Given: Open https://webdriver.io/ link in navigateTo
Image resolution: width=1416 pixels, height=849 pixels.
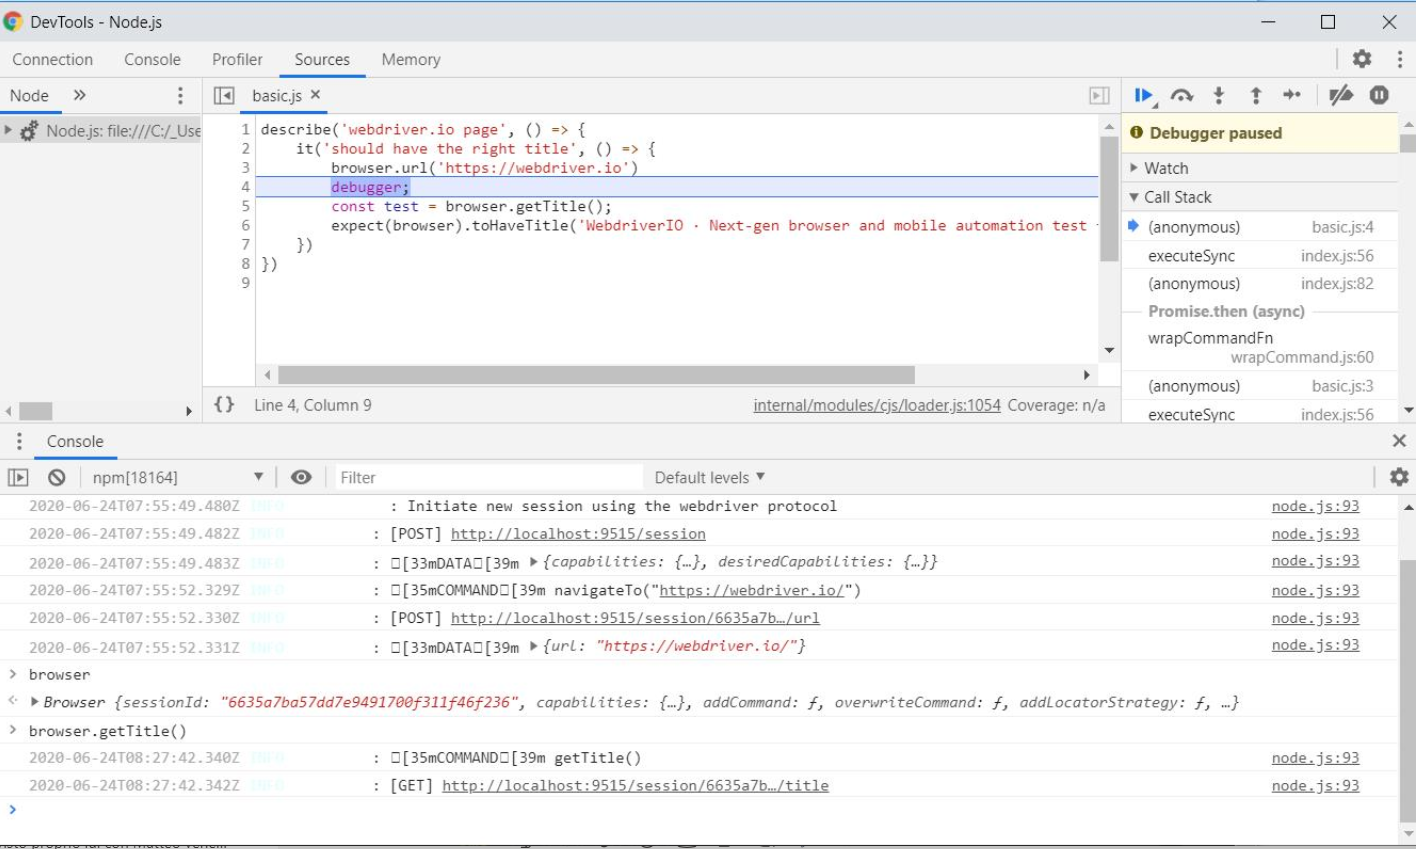Looking at the screenshot, I should coord(751,590).
